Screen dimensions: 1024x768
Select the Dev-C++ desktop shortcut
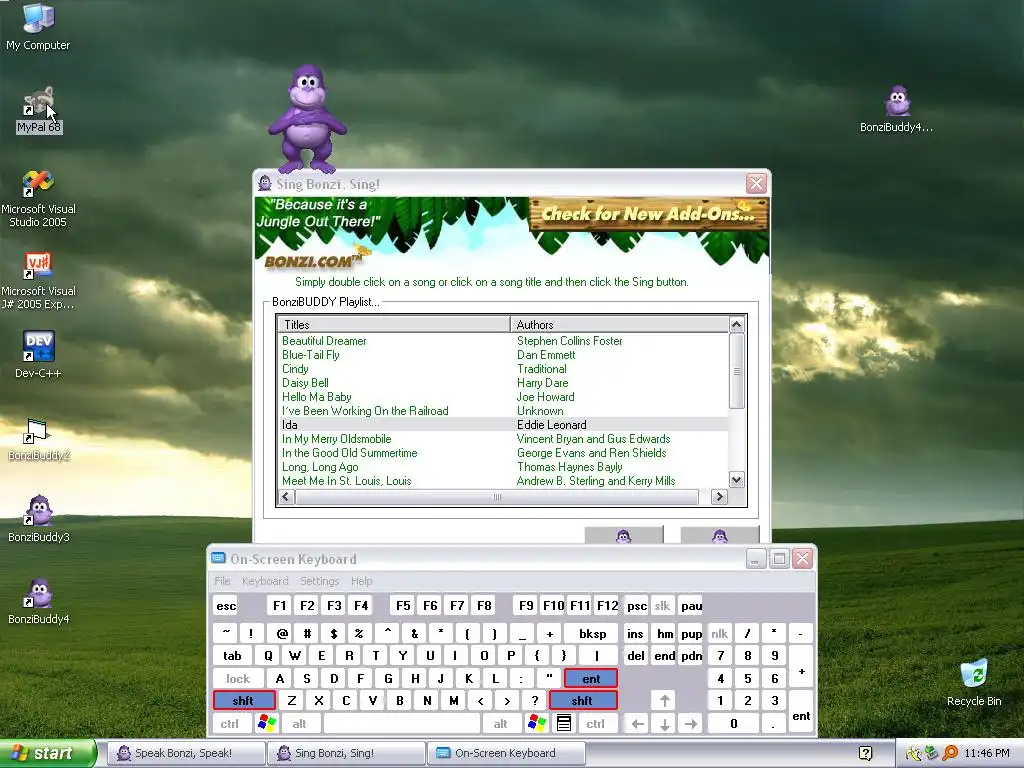(38, 355)
